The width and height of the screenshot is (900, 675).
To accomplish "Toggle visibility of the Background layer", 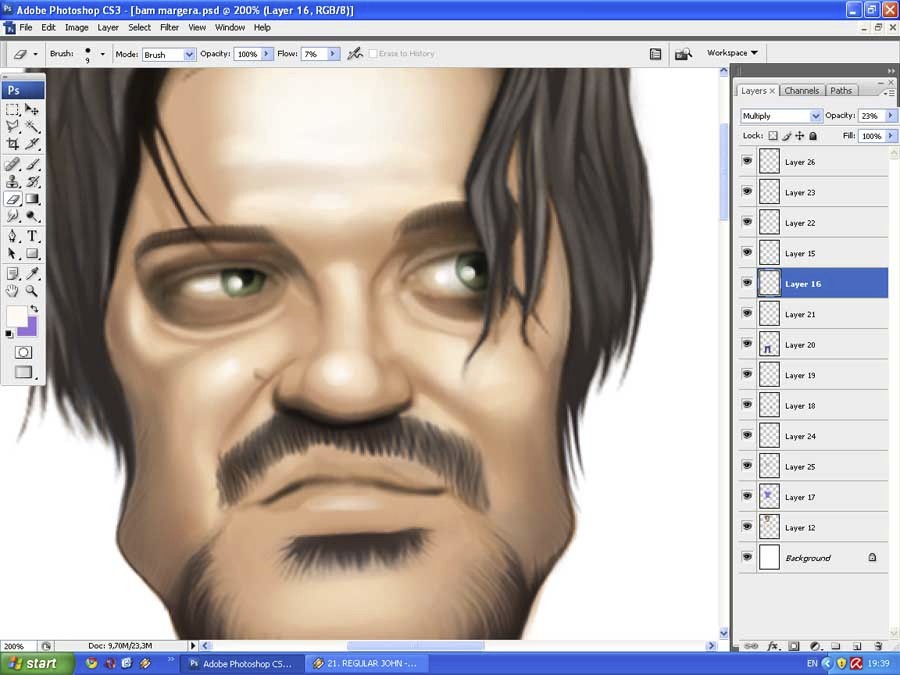I will 747,558.
